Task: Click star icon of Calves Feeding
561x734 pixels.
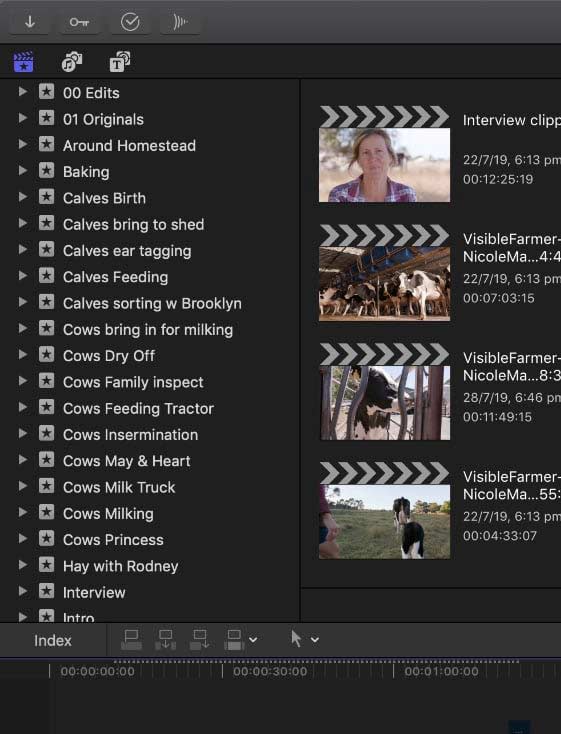Action: coord(46,276)
